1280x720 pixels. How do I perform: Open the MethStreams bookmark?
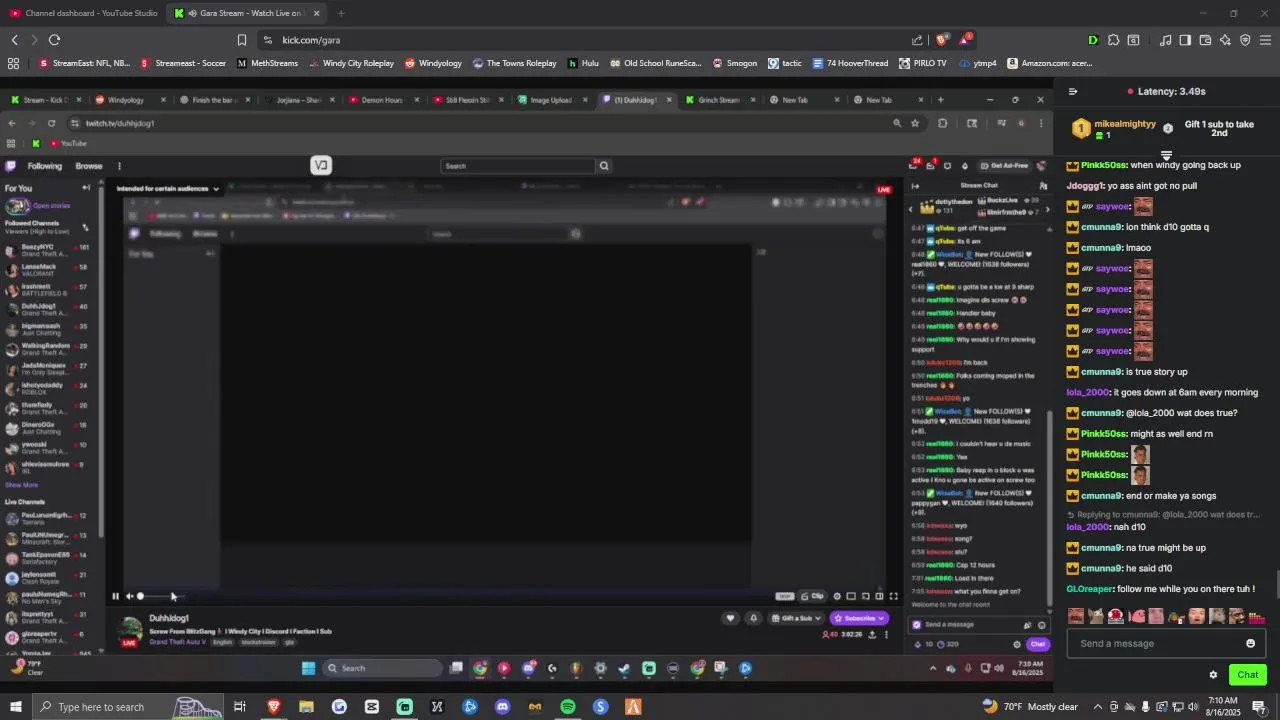(x=267, y=63)
